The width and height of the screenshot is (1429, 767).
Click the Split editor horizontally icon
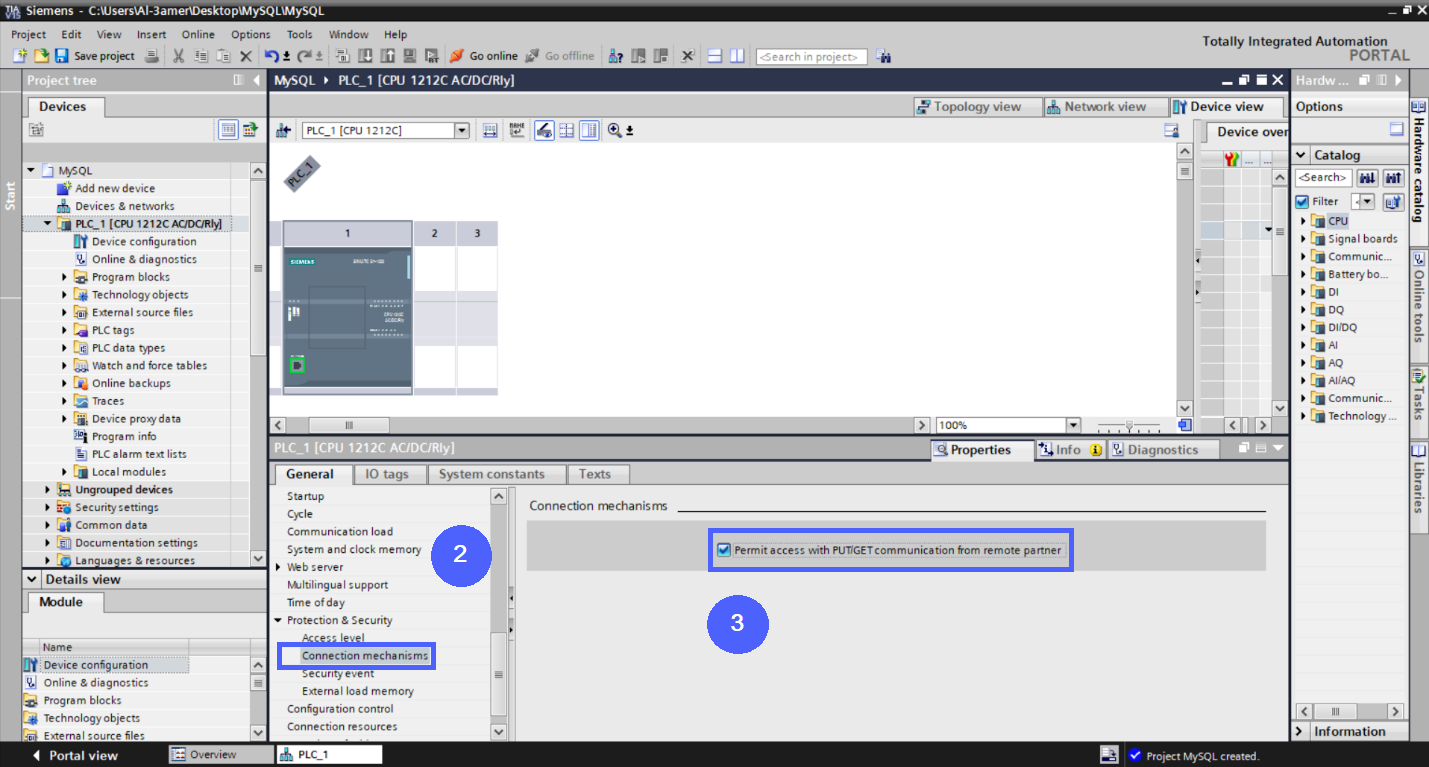(x=715, y=56)
